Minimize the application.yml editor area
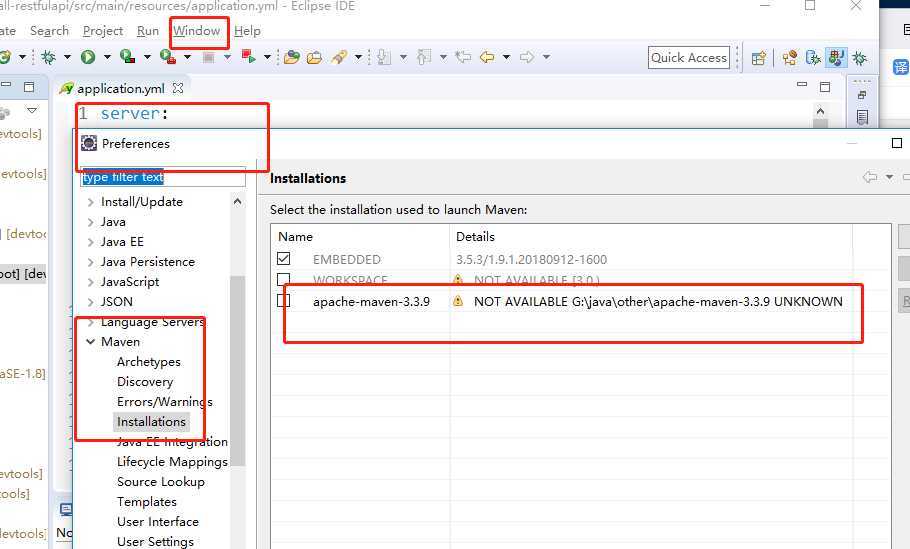The width and height of the screenshot is (910, 549). (802, 85)
